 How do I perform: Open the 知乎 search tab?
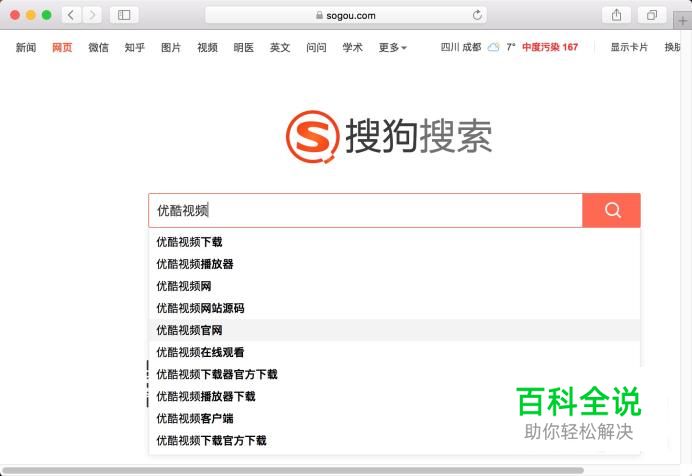pyautogui.click(x=135, y=47)
